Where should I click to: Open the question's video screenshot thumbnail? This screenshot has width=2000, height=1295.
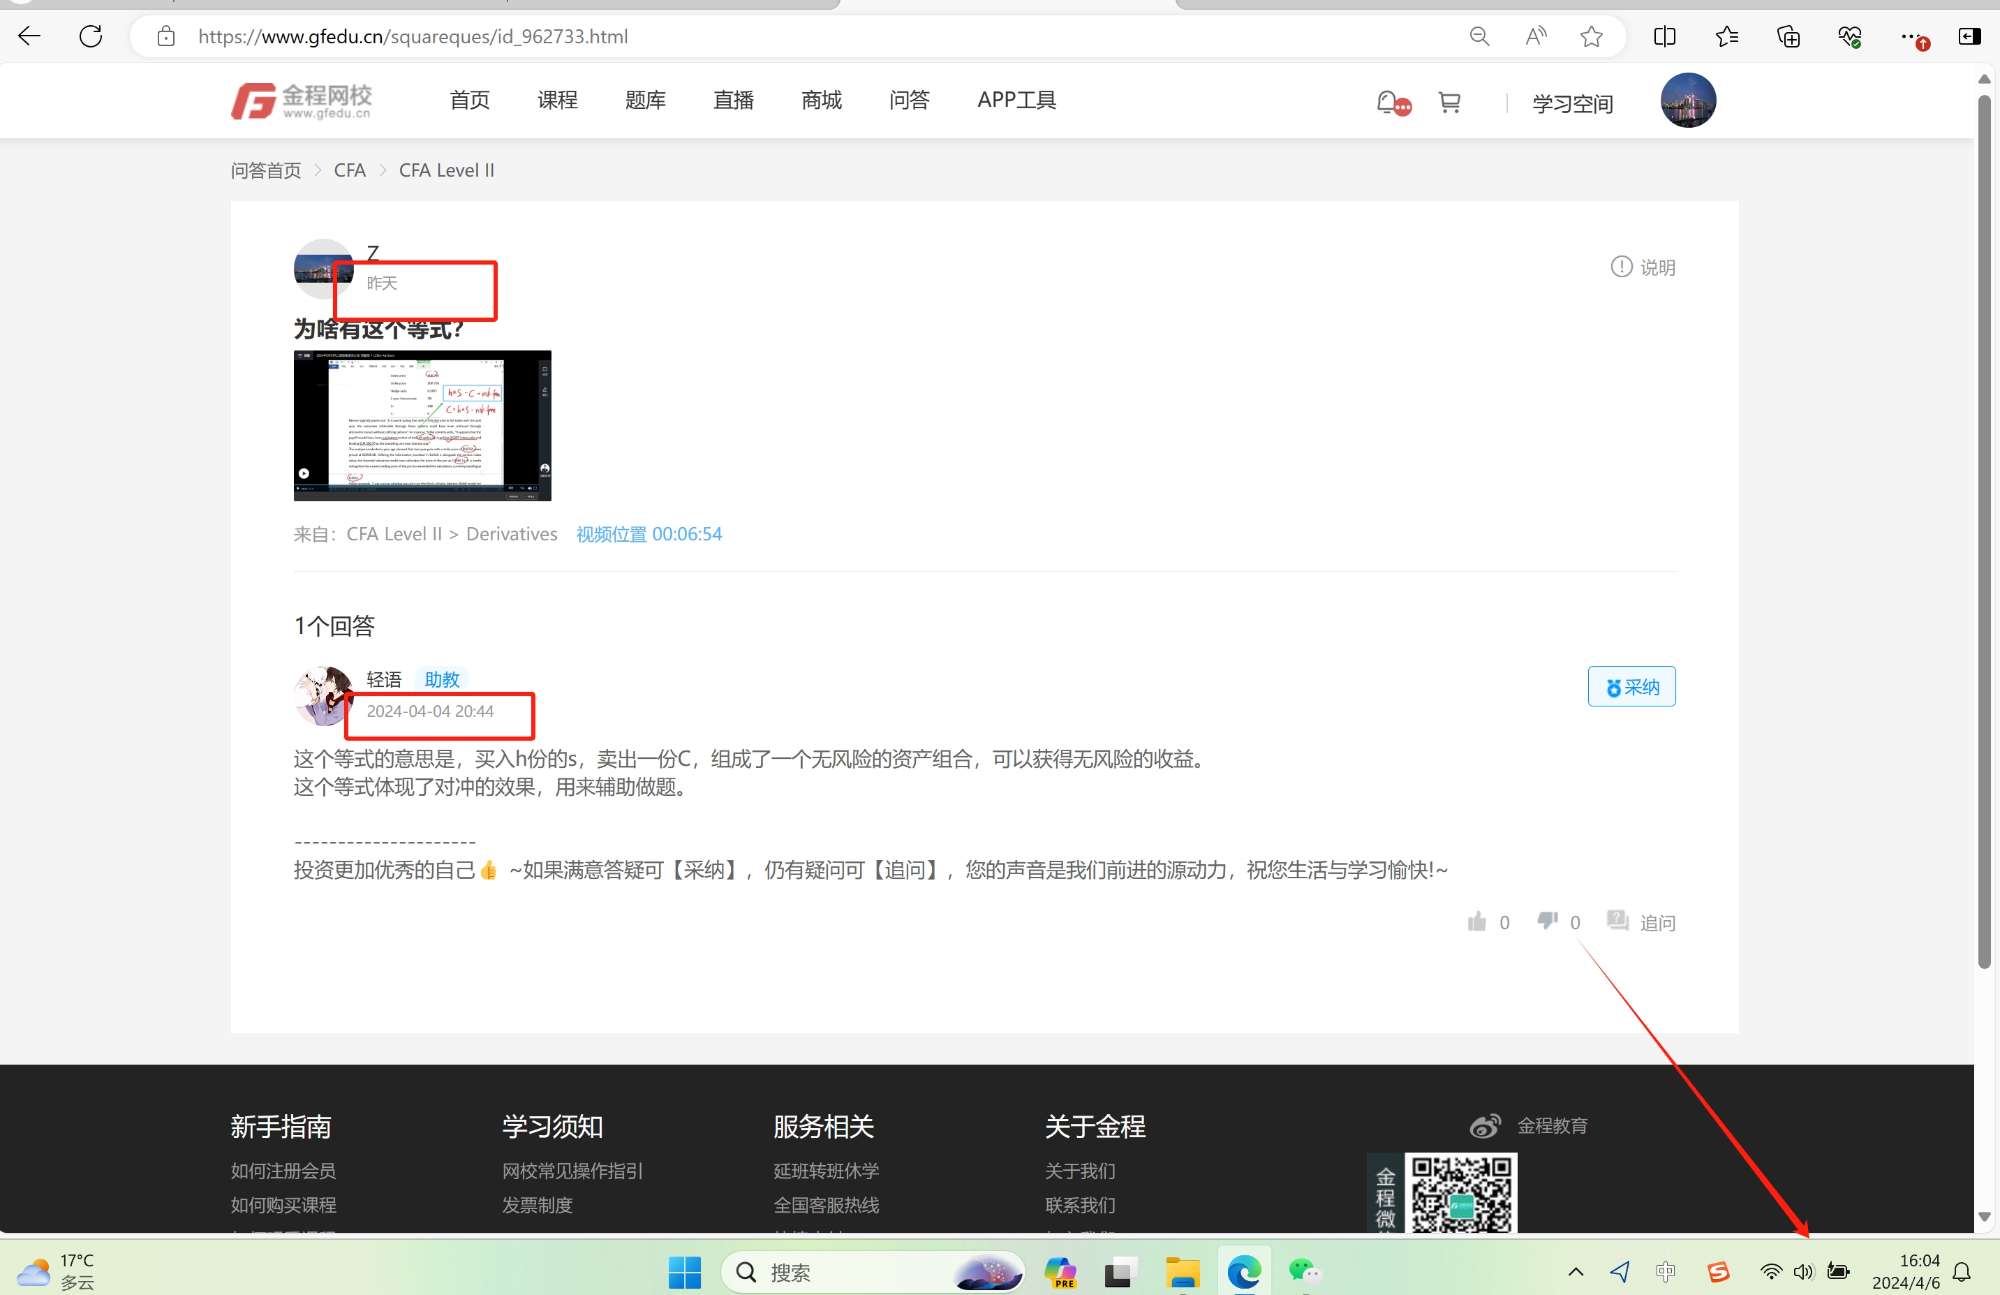pyautogui.click(x=422, y=425)
